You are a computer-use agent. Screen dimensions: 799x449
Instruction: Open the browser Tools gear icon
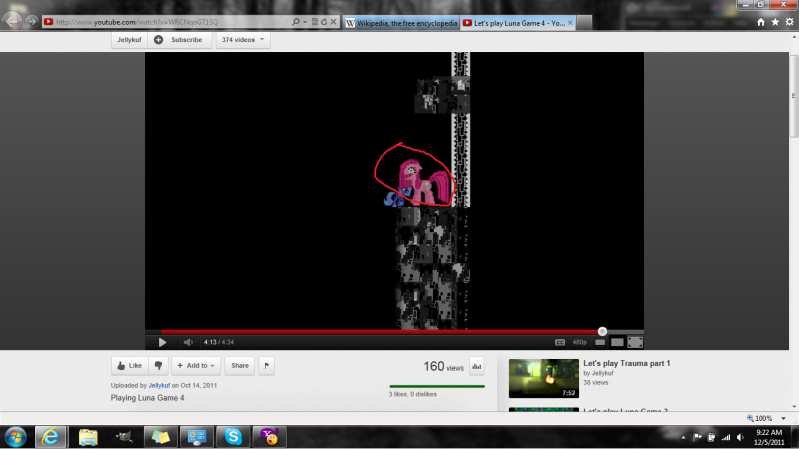(x=789, y=22)
